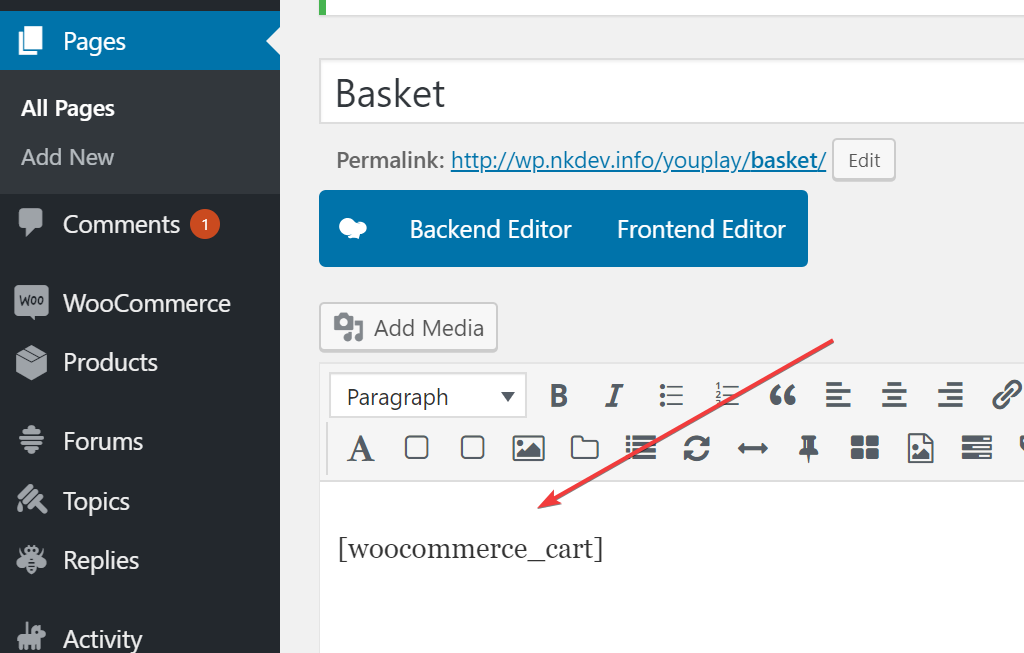This screenshot has height=653, width=1024.
Task: Click the pushpin icon in toolbar
Action: pos(808,448)
